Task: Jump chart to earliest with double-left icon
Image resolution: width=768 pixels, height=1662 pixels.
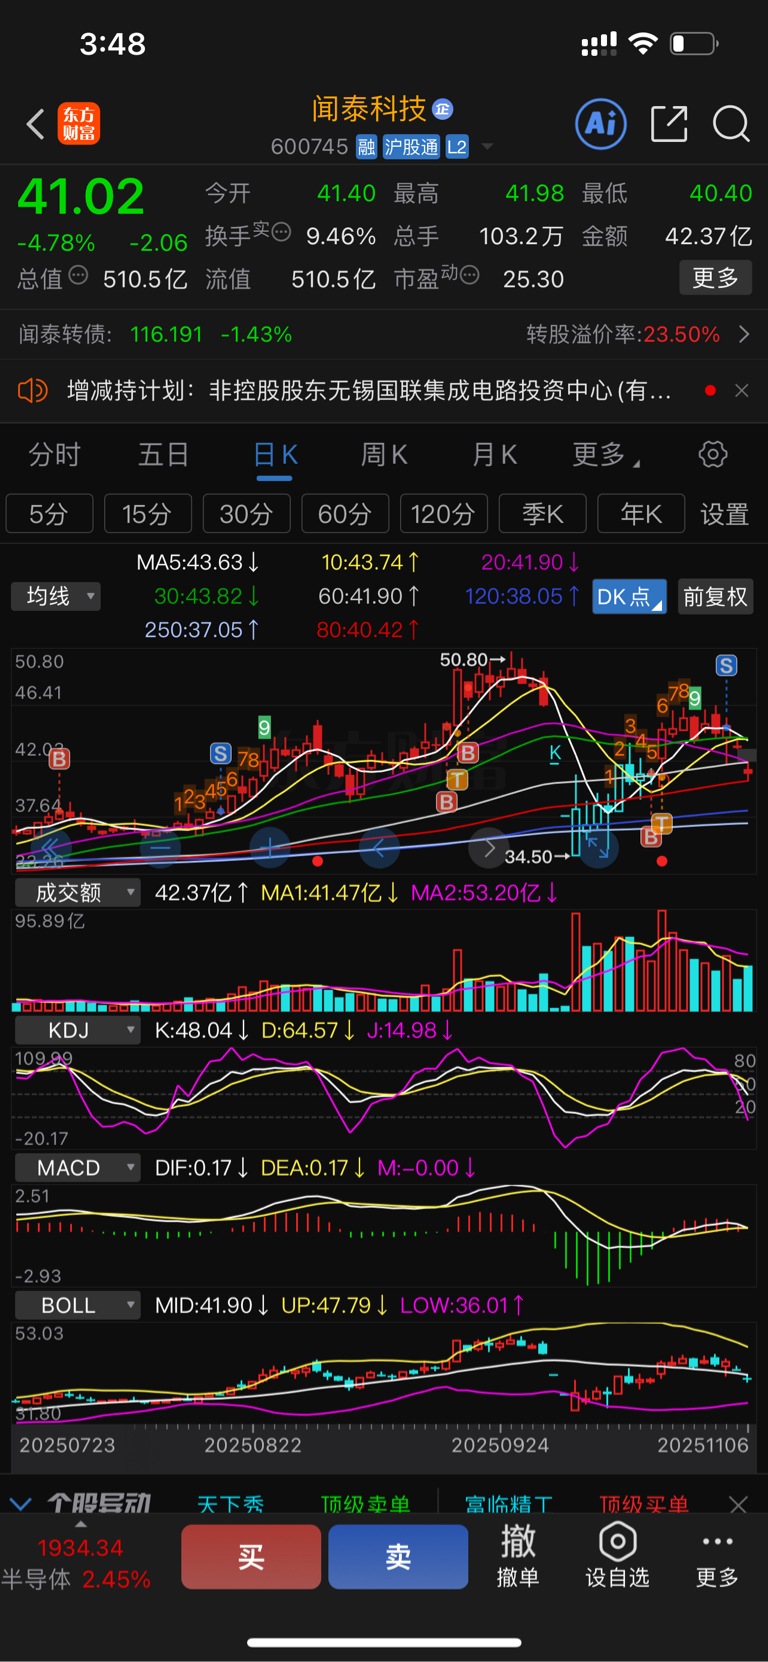Action: 52,847
